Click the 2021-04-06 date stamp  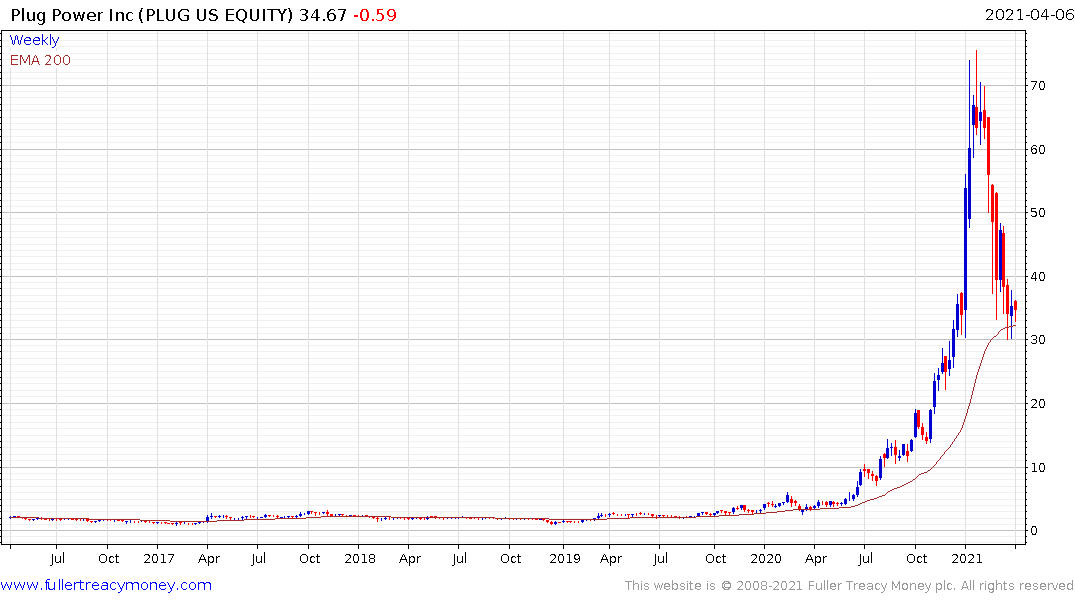pos(1024,15)
